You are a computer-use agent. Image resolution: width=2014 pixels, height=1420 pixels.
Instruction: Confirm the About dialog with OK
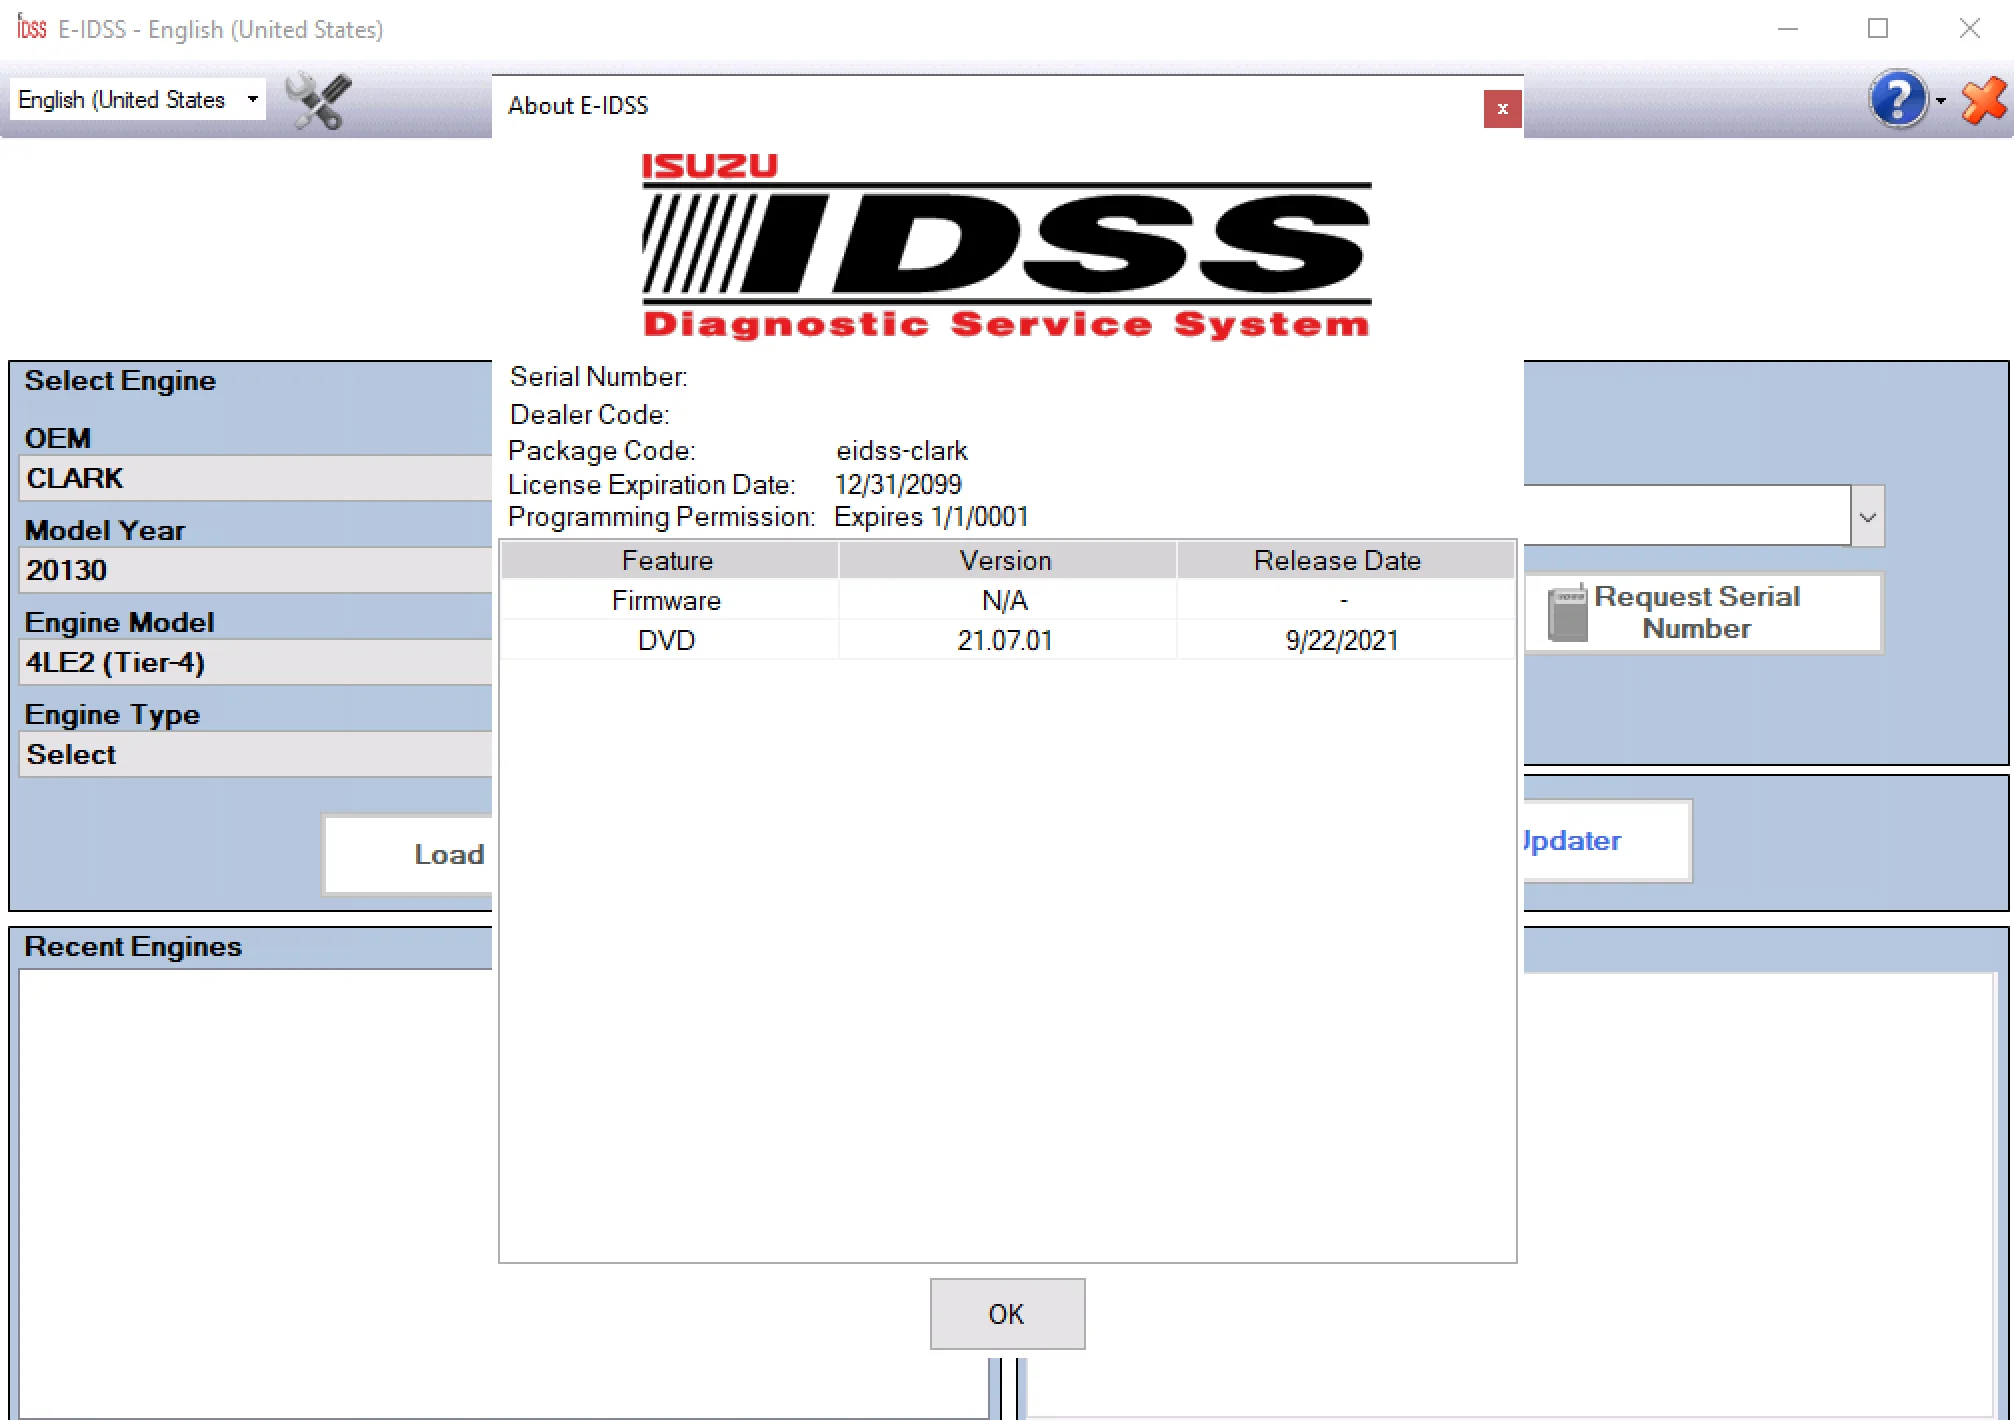1007,1313
